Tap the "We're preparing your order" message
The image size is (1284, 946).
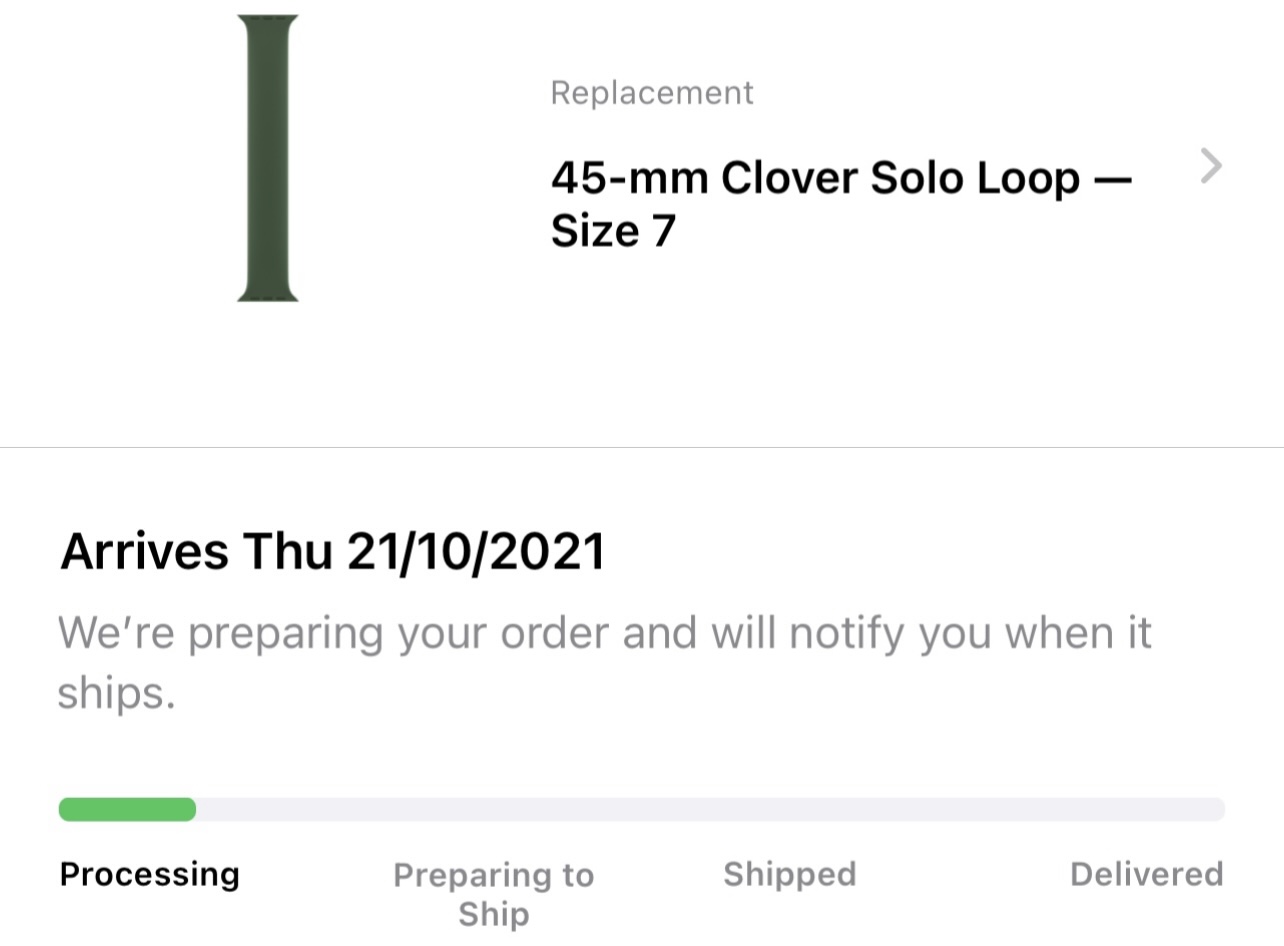point(604,633)
